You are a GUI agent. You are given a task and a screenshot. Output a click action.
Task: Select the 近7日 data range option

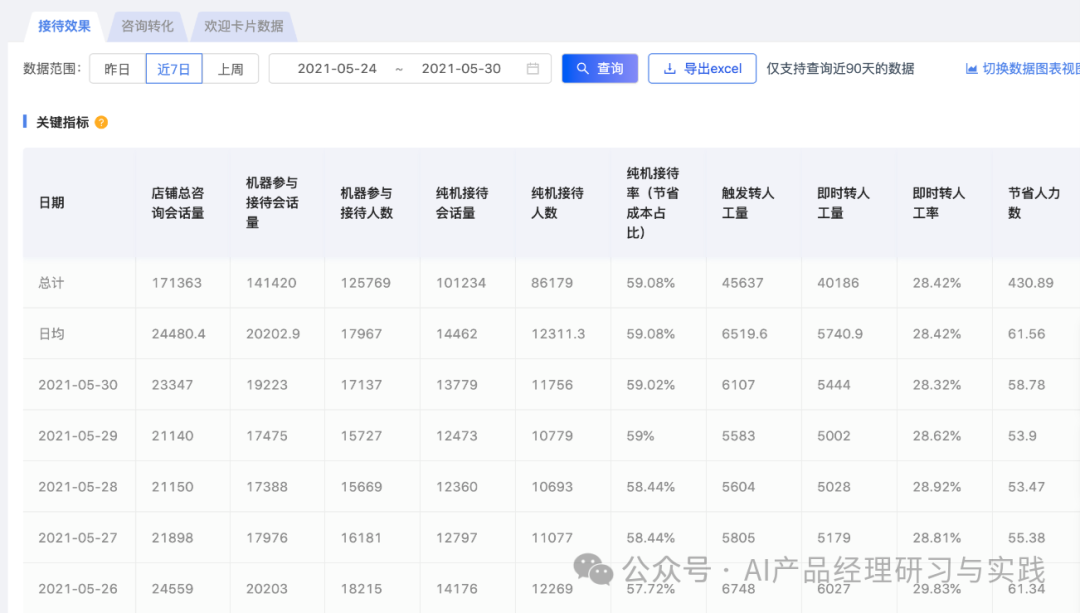[174, 69]
